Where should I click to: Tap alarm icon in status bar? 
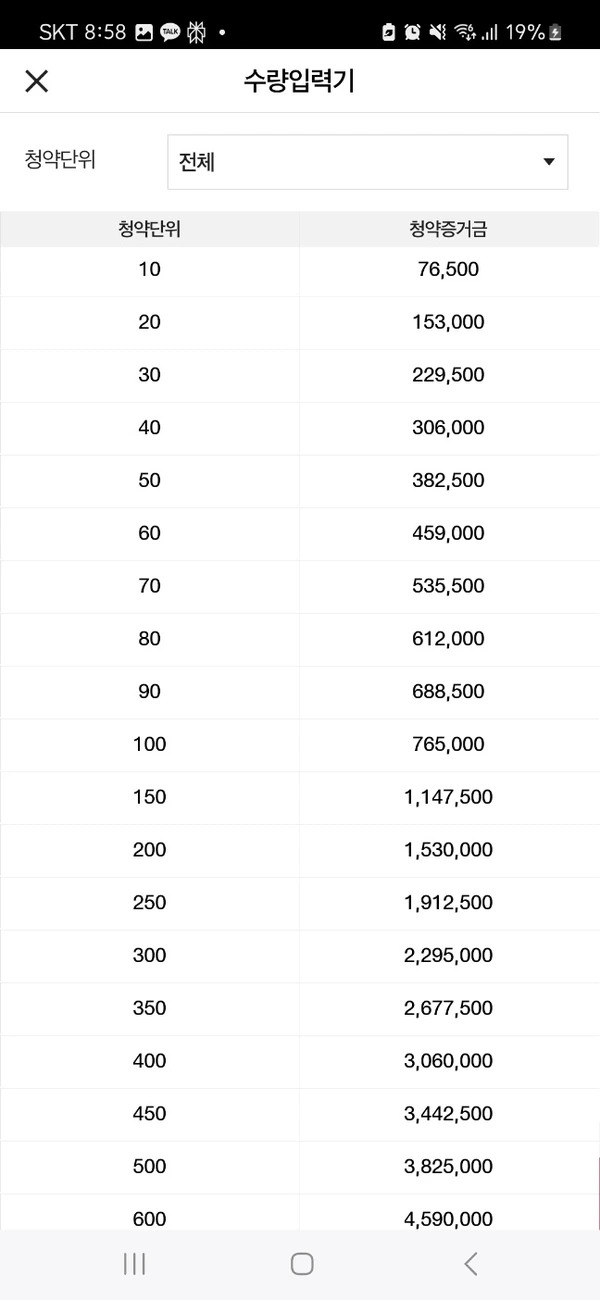pos(412,32)
